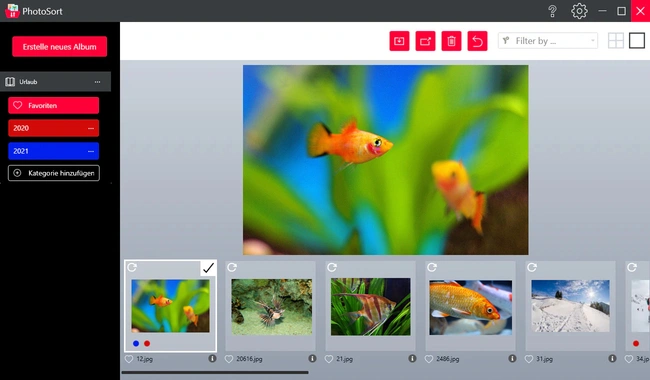Click the horizontal thumbnail scrollbar
Image resolution: width=650 pixels, height=380 pixels.
tap(215, 372)
